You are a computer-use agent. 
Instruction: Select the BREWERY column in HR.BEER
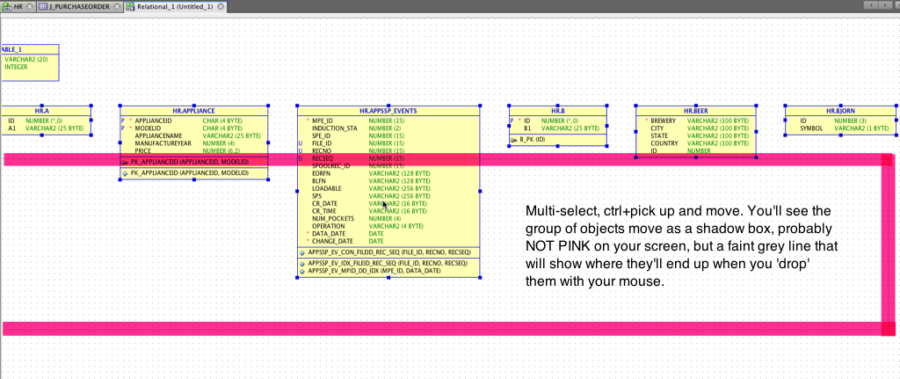[696, 121]
